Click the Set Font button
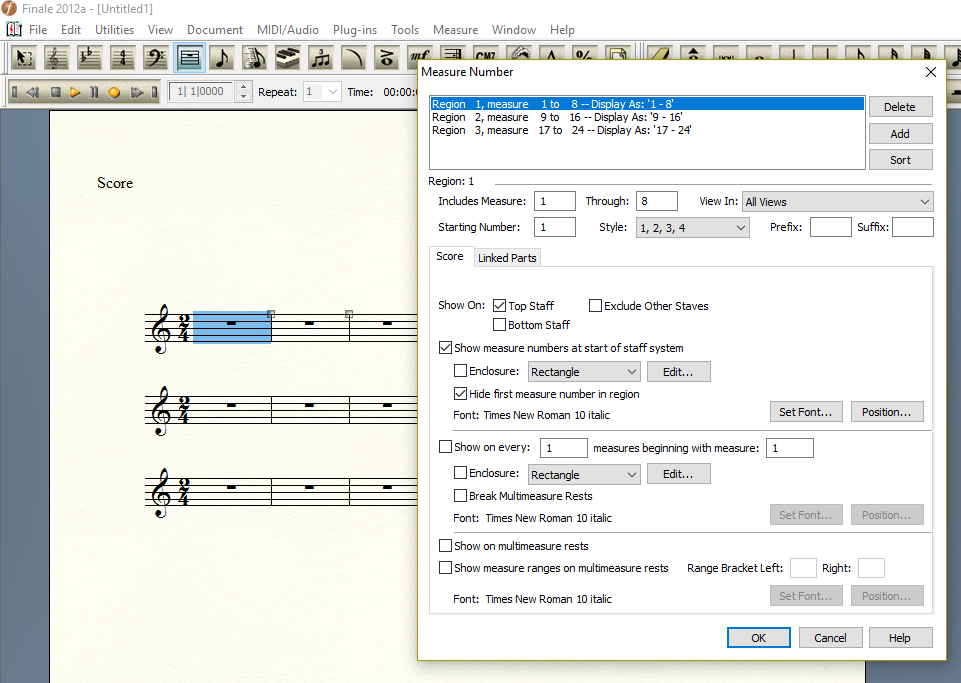This screenshot has width=961, height=683. [x=806, y=412]
